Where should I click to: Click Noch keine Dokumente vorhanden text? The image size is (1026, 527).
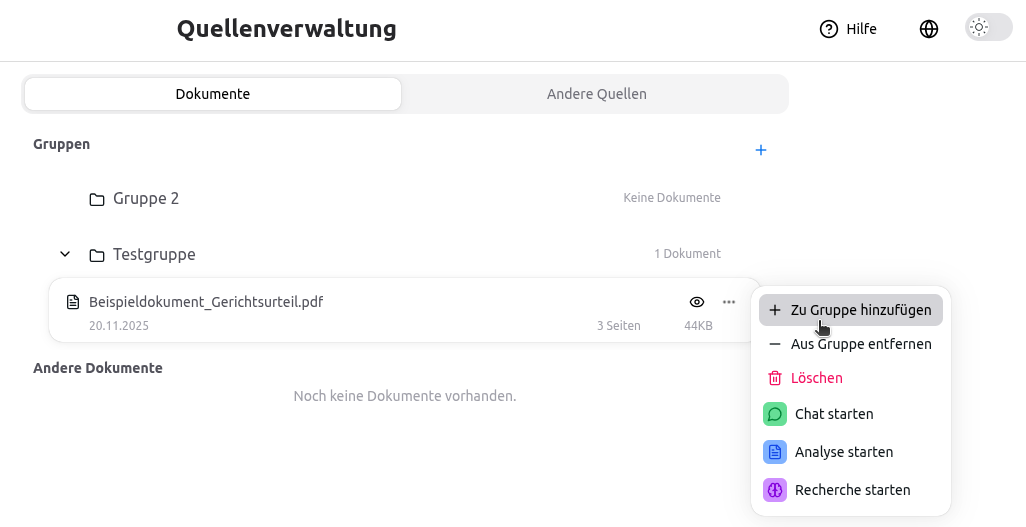405,396
